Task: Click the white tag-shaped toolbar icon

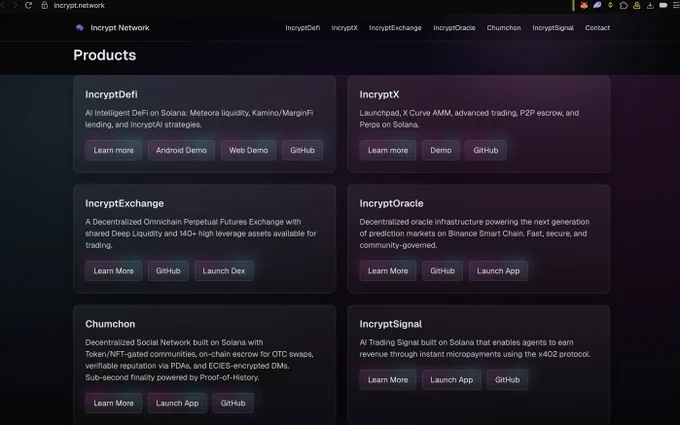Action: click(663, 5)
